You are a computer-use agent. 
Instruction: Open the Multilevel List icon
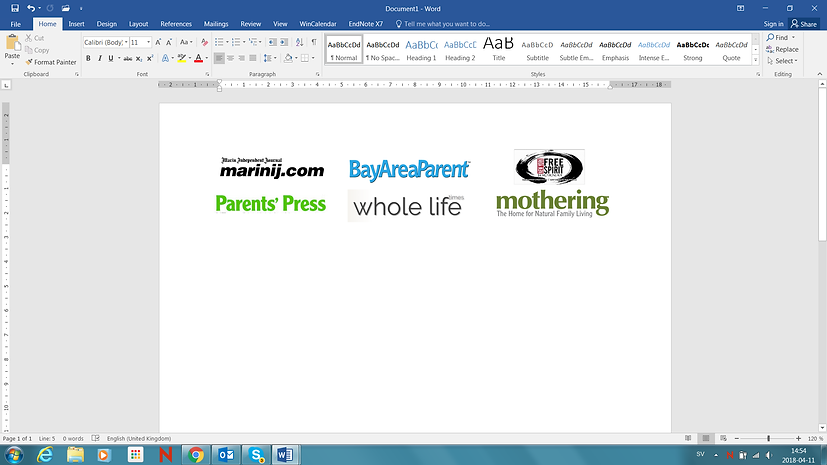[255, 42]
